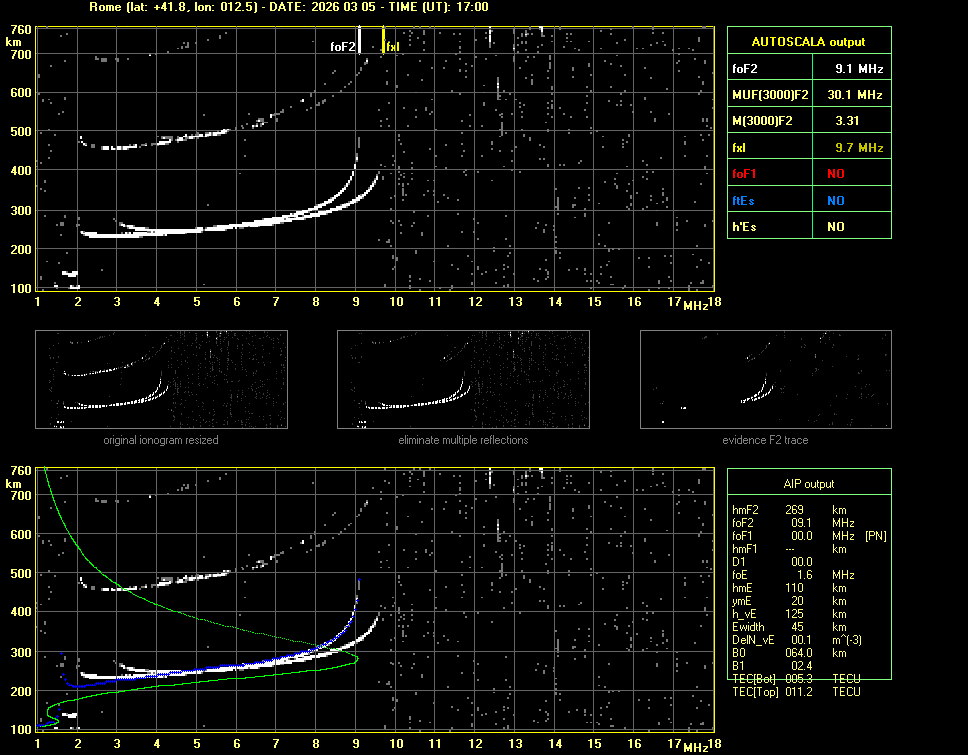Click the Rome date and time title

click(288, 7)
